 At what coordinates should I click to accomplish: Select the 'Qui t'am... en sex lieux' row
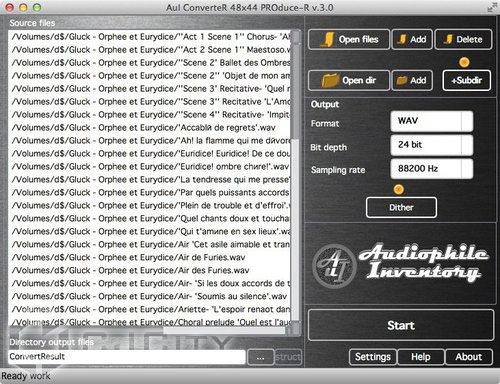[149, 232]
